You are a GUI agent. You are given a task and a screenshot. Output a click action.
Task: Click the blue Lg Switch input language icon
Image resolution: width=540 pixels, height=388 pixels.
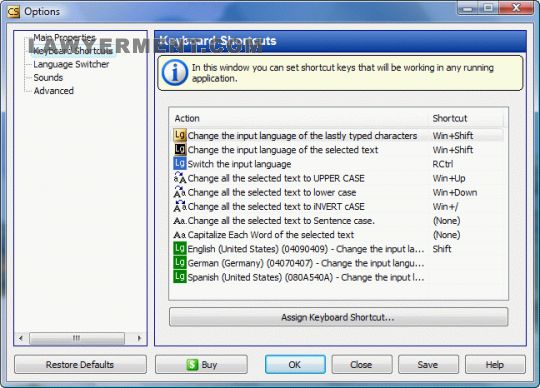[x=179, y=163]
